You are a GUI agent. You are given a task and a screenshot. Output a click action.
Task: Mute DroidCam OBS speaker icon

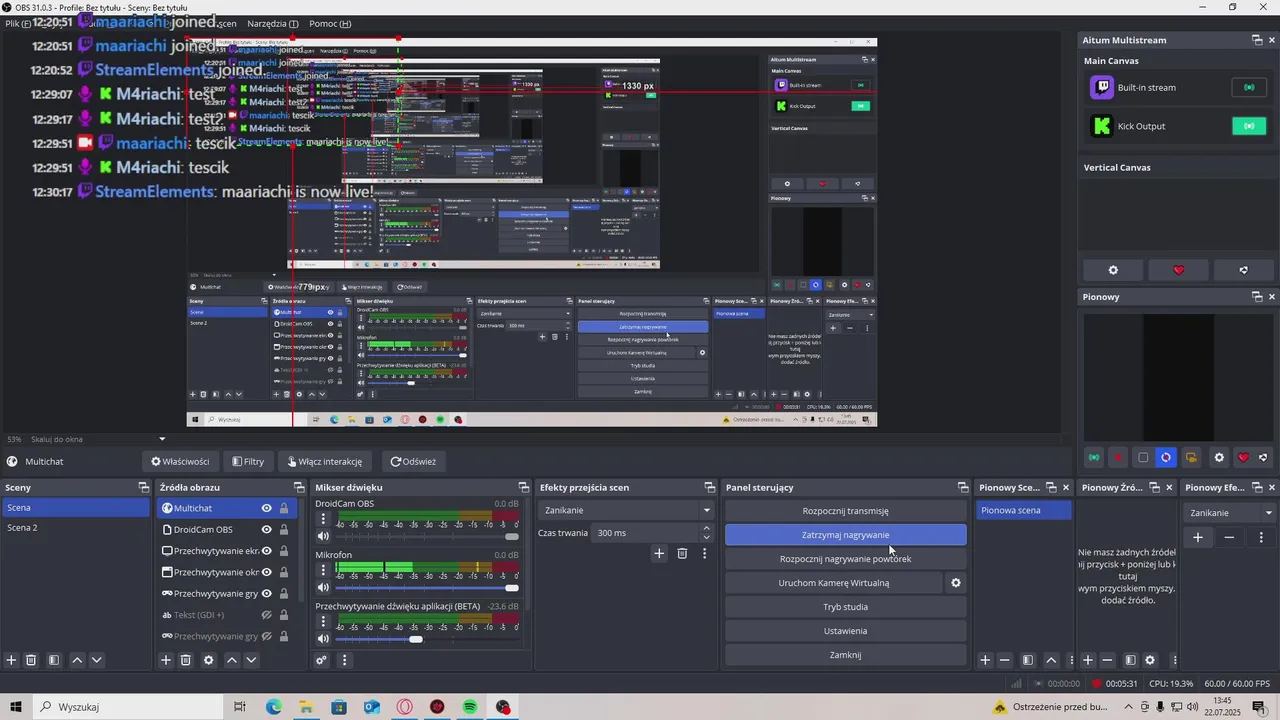pos(323,537)
